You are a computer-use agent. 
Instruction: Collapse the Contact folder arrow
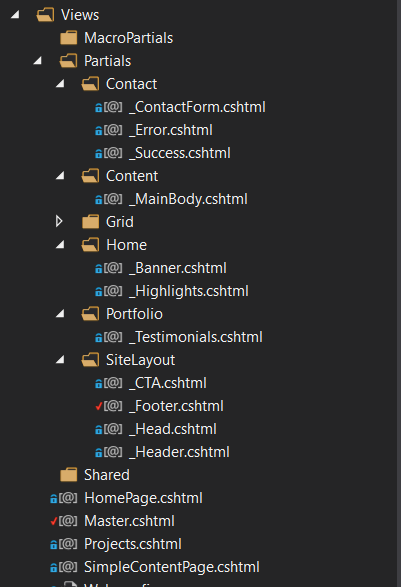[60, 84]
